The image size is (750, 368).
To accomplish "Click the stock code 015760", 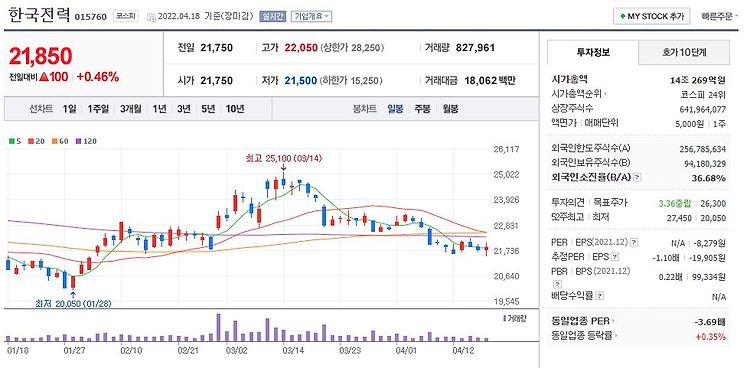I will (x=90, y=17).
